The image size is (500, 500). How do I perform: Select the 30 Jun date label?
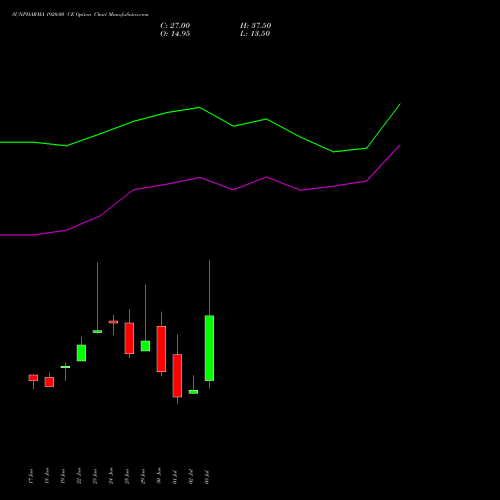(159, 476)
